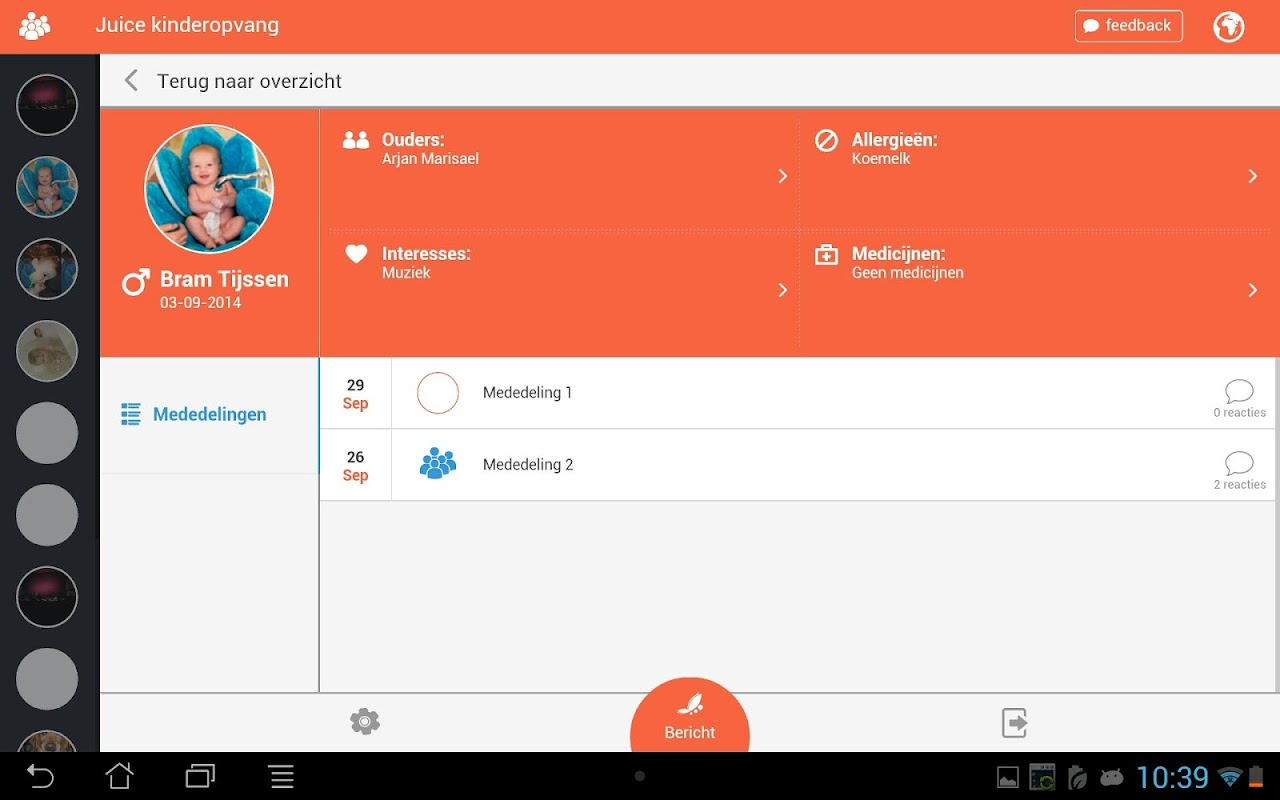Tap the Android back button

(x=40, y=776)
